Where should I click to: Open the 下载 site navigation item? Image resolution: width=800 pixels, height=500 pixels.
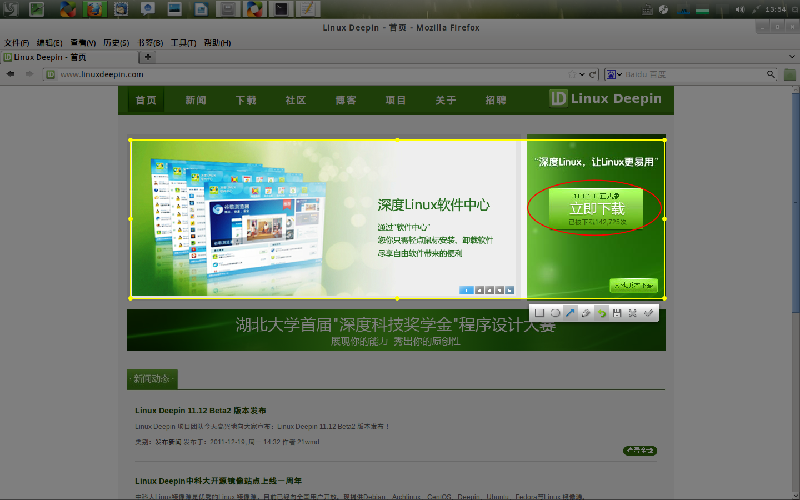click(246, 100)
